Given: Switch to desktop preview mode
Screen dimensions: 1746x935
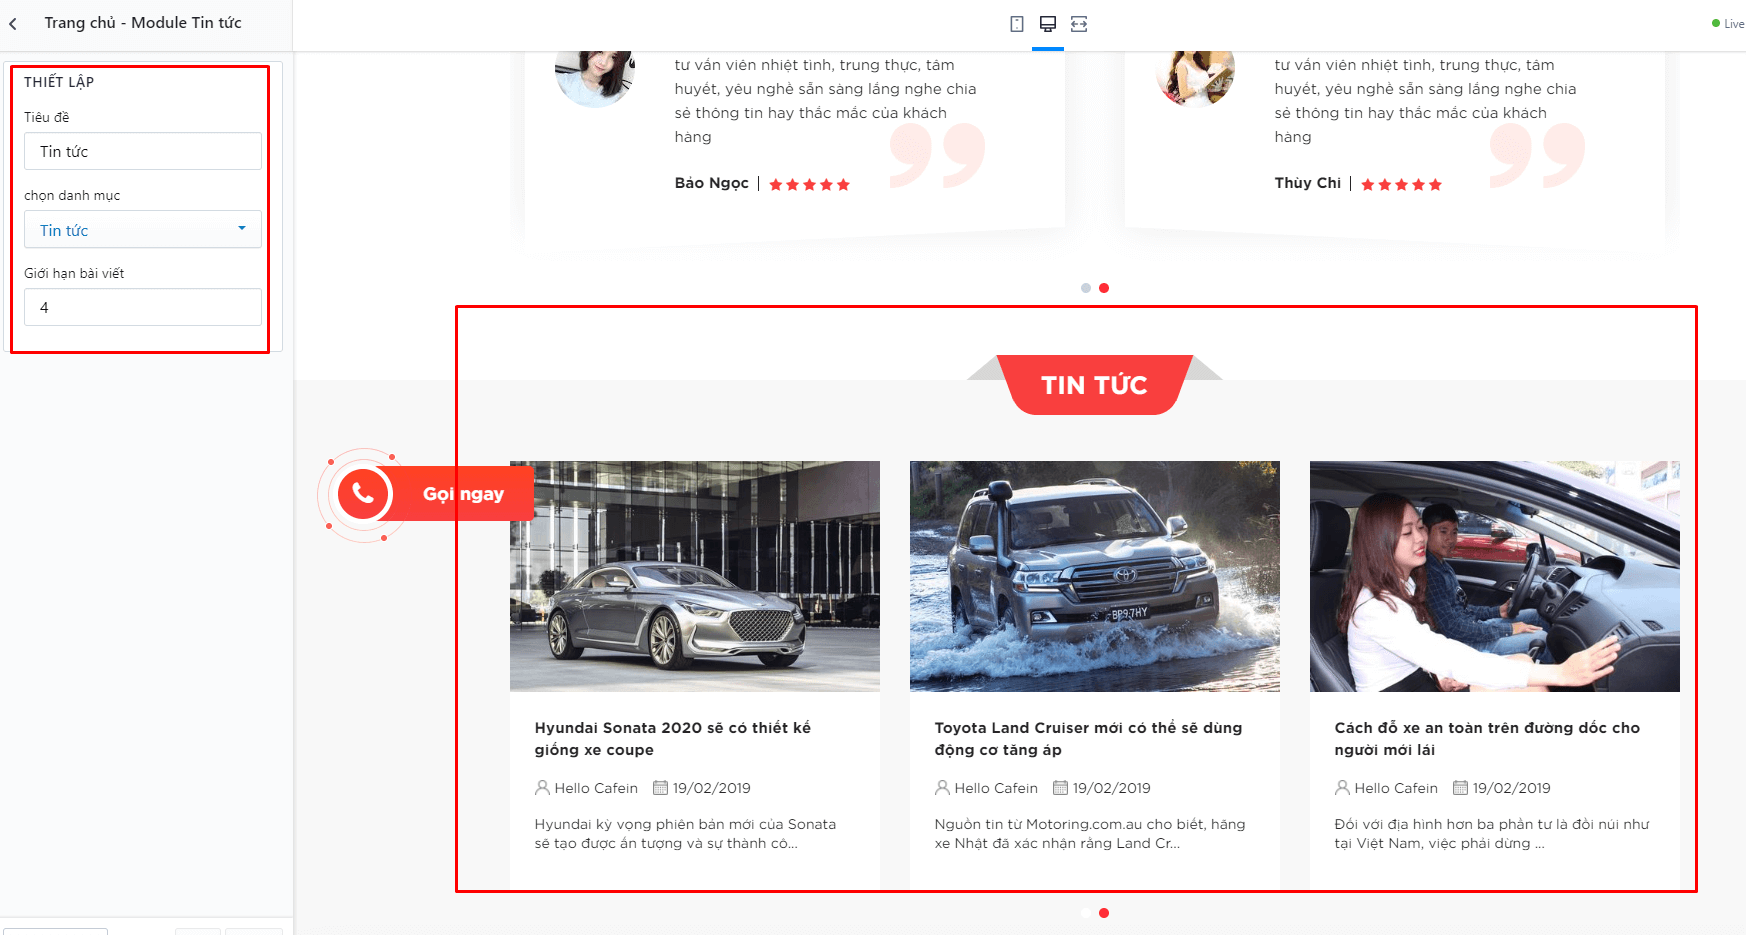Looking at the screenshot, I should pos(1048,24).
